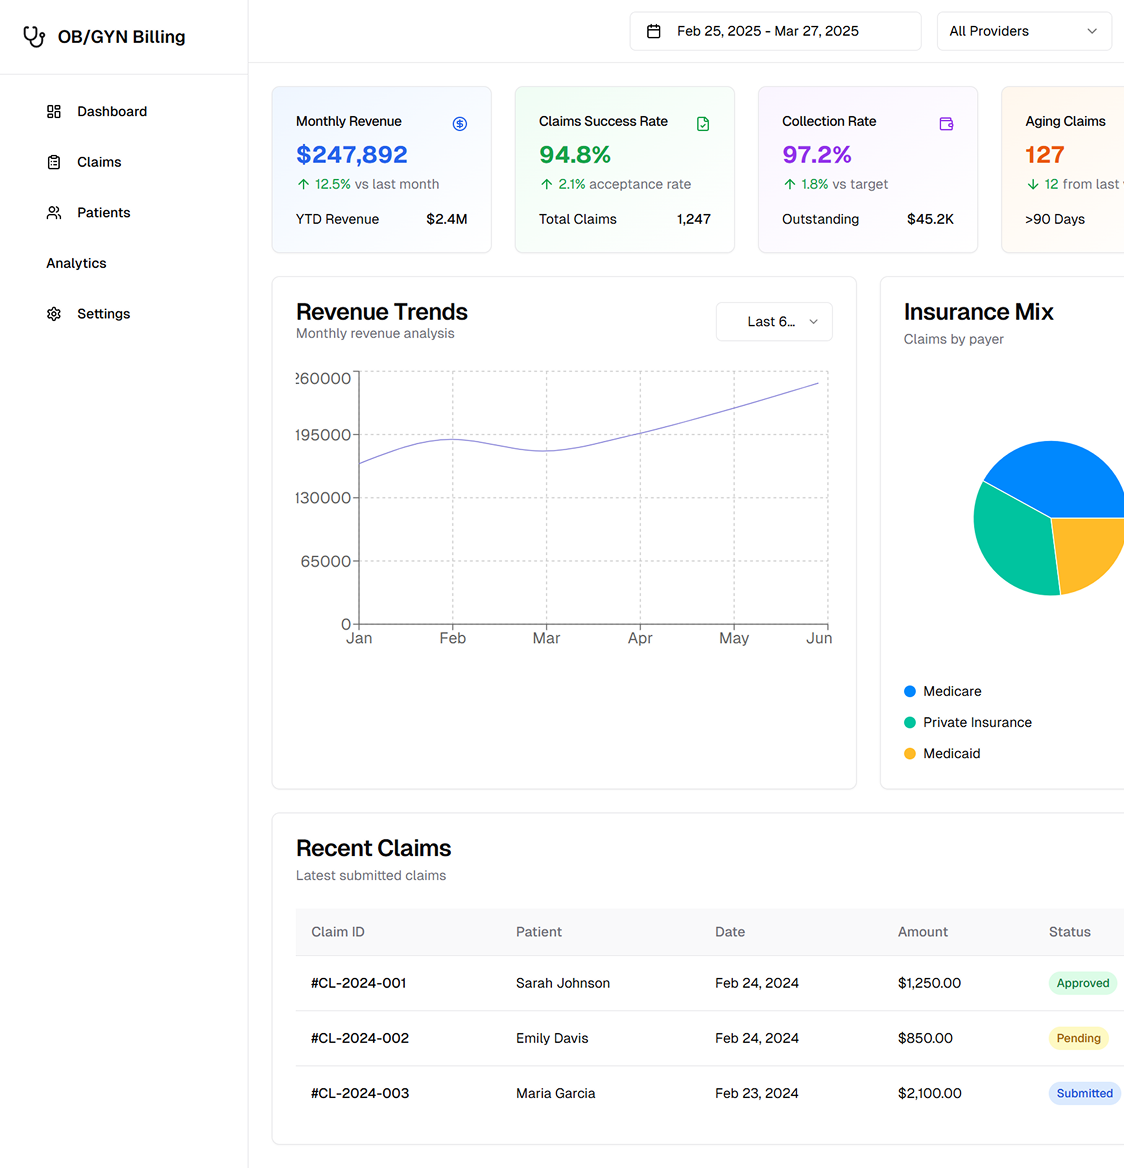The width and height of the screenshot is (1124, 1168).
Task: Go to Analytics in the sidebar
Action: point(76,263)
